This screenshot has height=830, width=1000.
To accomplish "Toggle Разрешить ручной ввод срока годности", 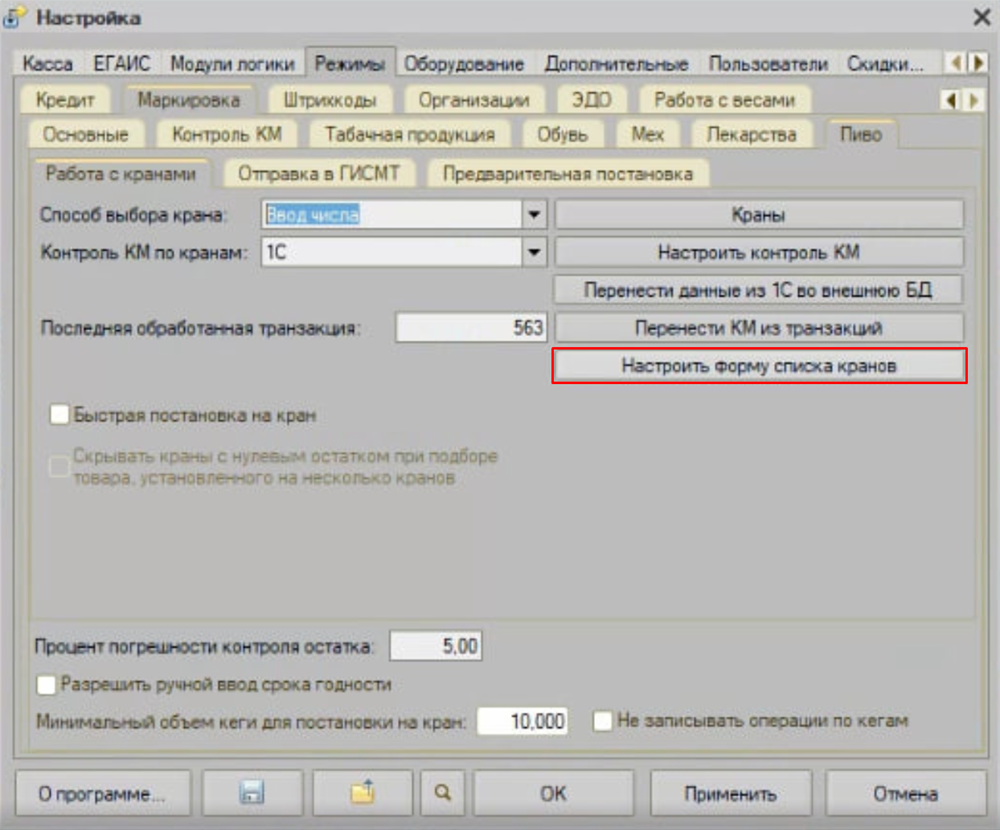I will tap(47, 685).
